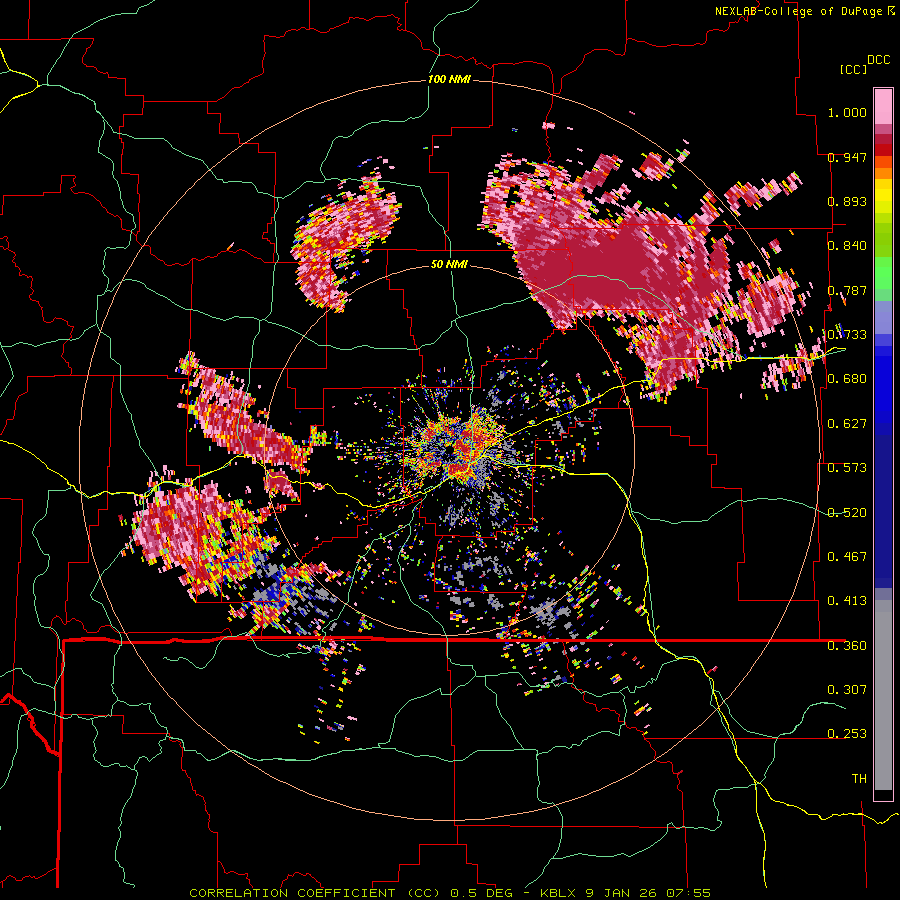Screen dimensions: 900x900
Task: Click the 0.787 value on the color scale
Action: pos(847,290)
